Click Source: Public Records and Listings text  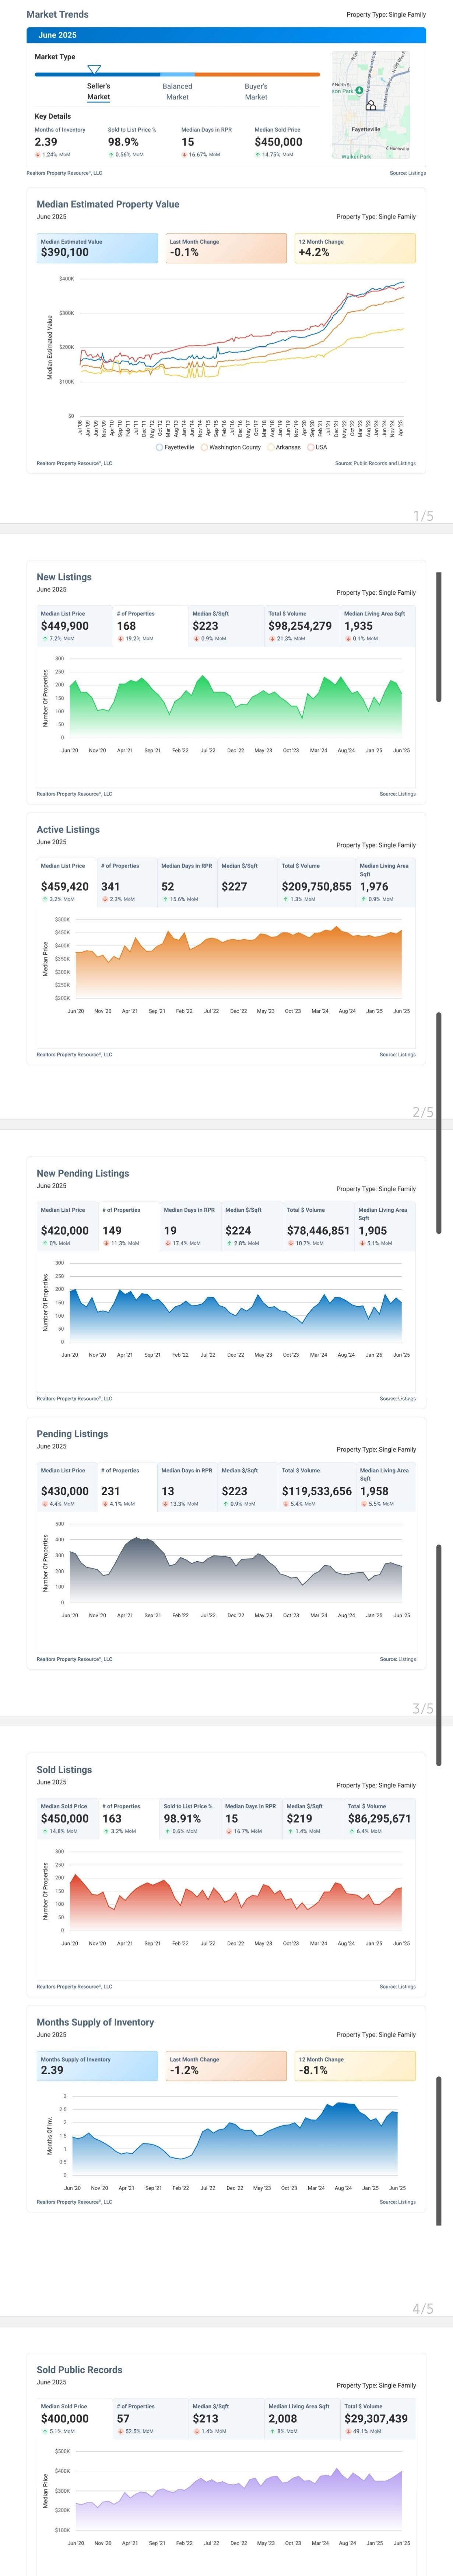coord(375,463)
